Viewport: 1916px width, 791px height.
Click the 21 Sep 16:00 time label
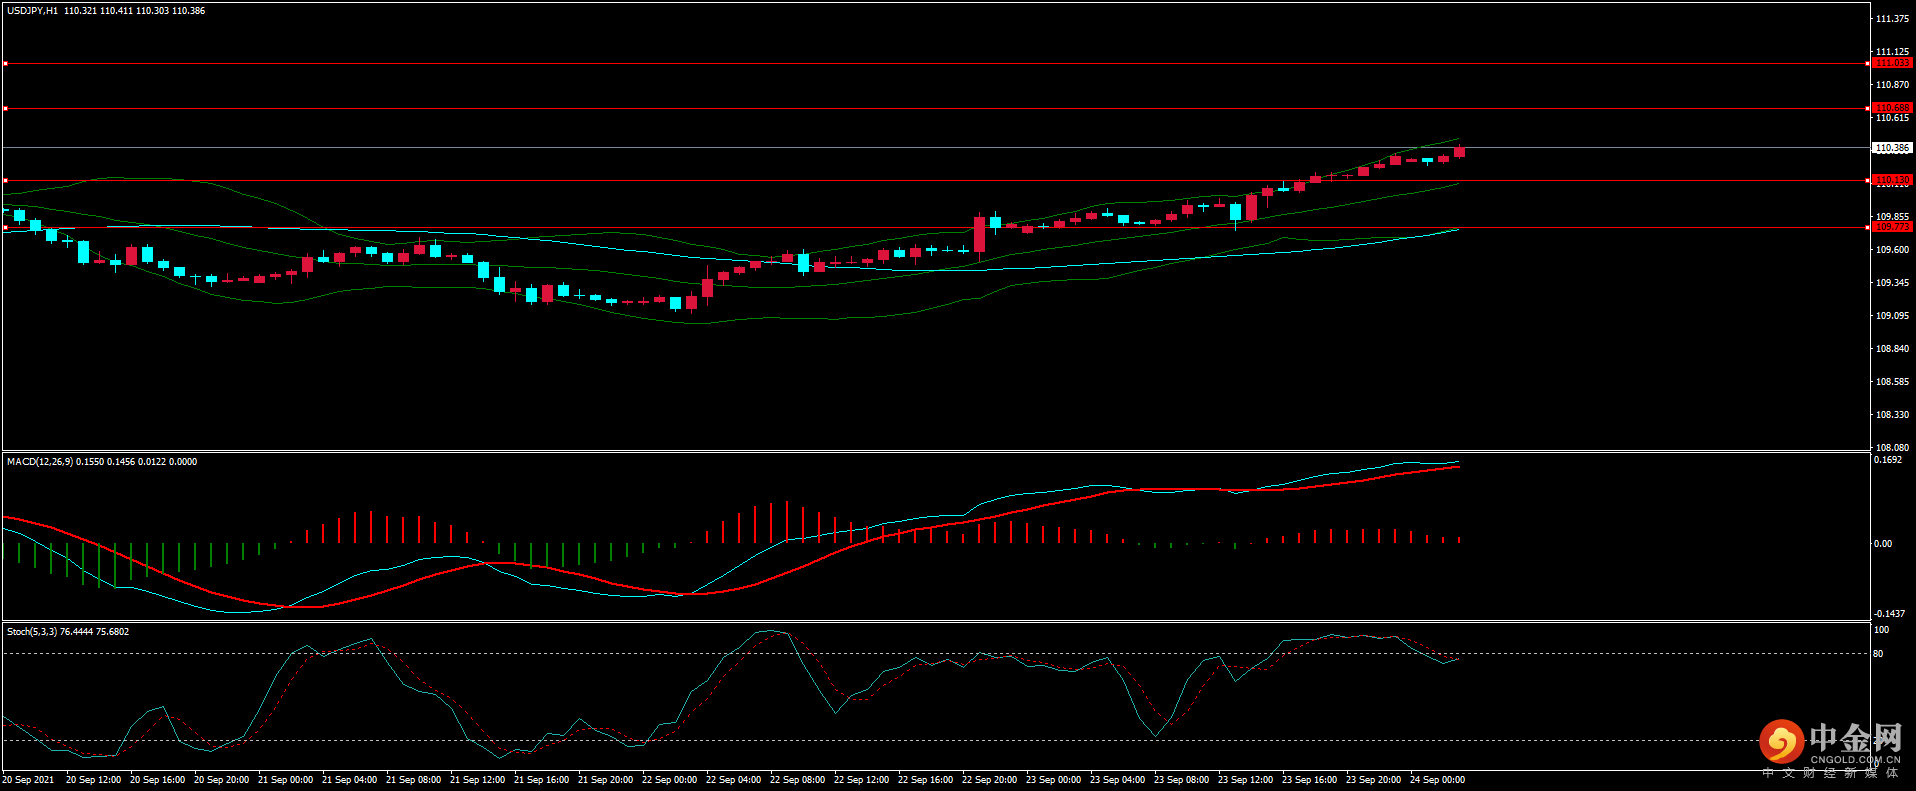541,780
